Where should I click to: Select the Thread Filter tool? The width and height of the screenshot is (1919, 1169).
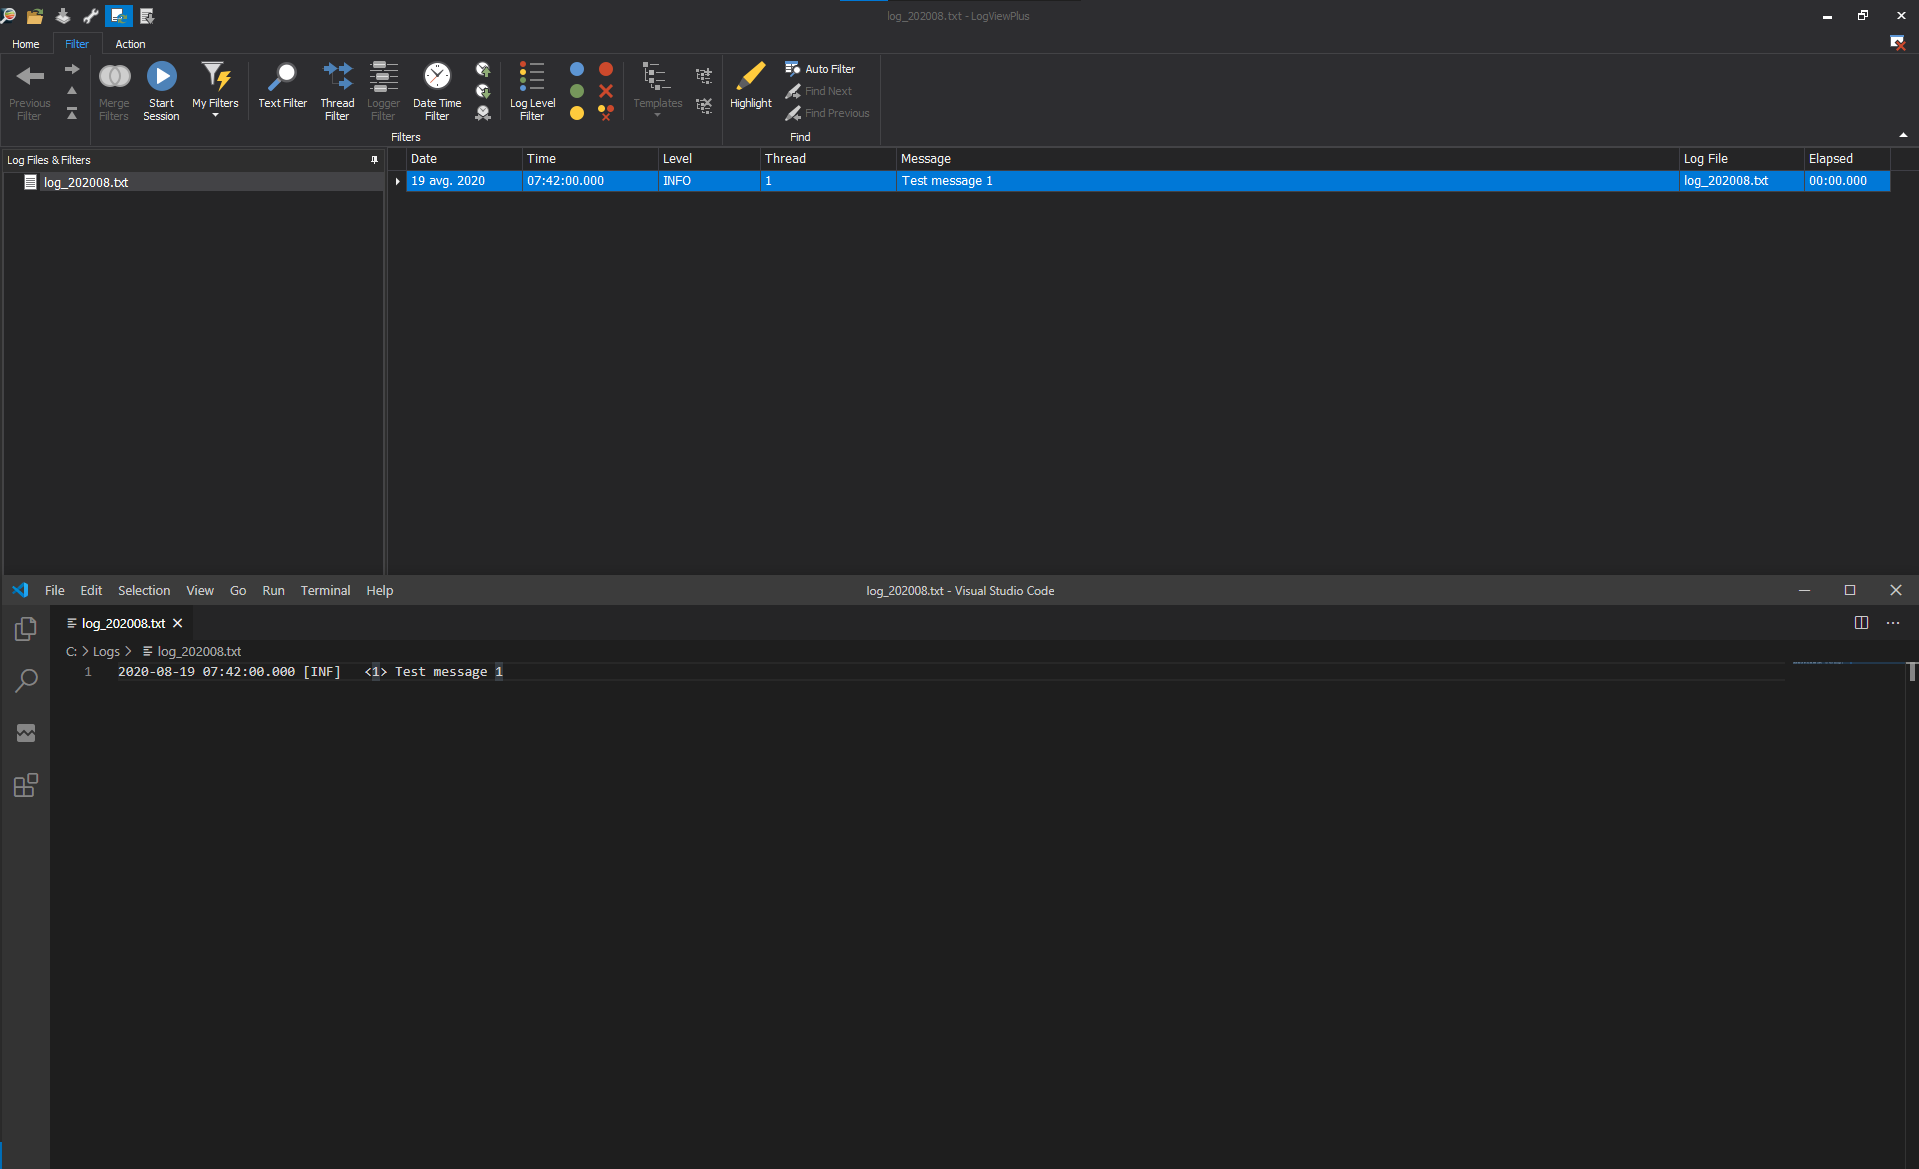coord(337,91)
